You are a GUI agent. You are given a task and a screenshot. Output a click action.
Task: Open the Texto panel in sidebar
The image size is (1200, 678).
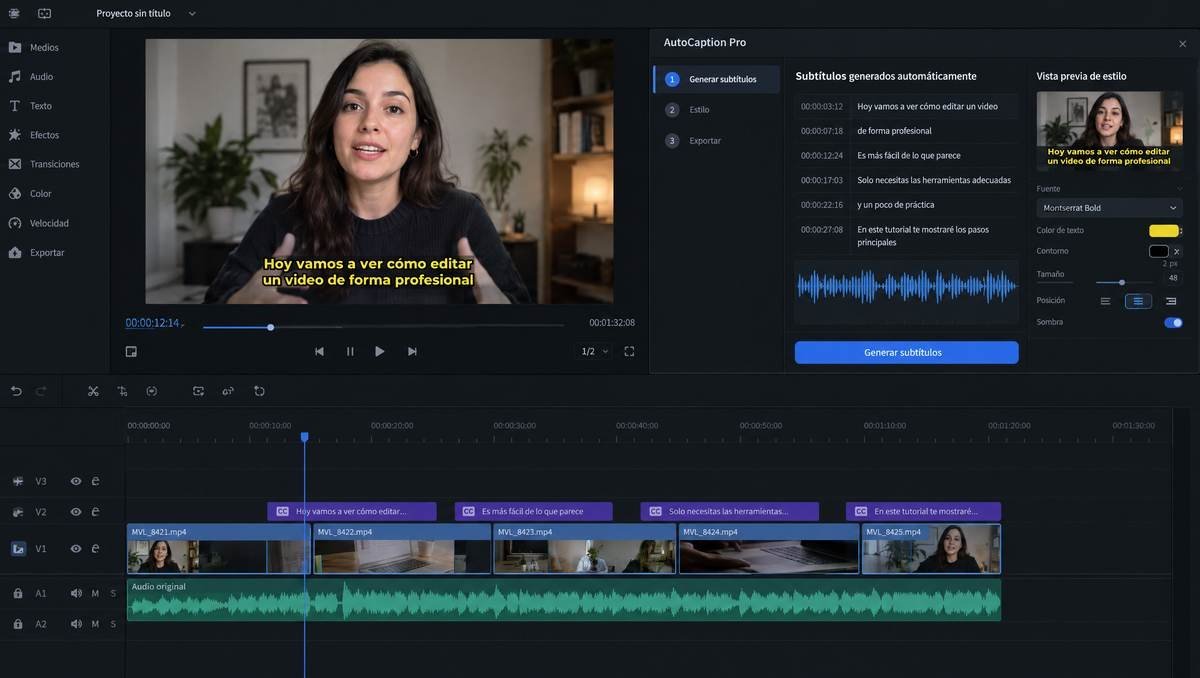pyautogui.click(x=30, y=105)
